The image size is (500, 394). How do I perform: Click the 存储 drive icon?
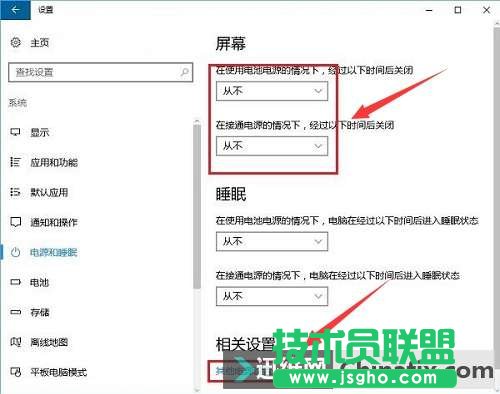coord(15,312)
